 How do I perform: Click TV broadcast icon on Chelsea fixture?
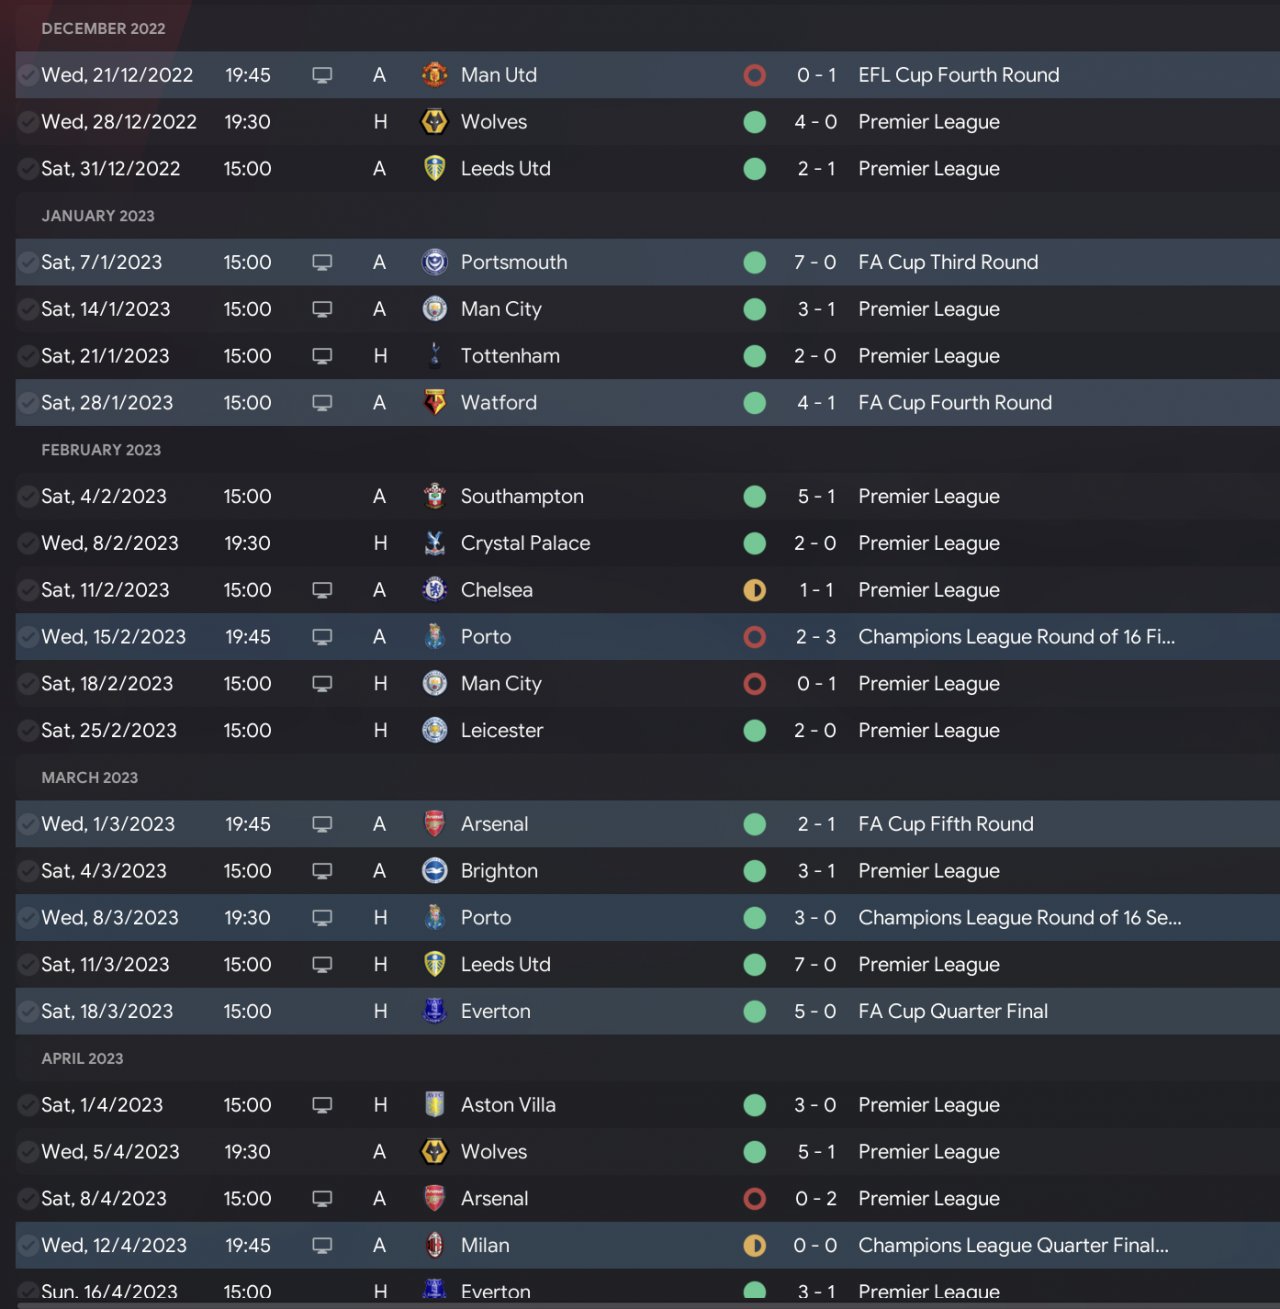(322, 590)
